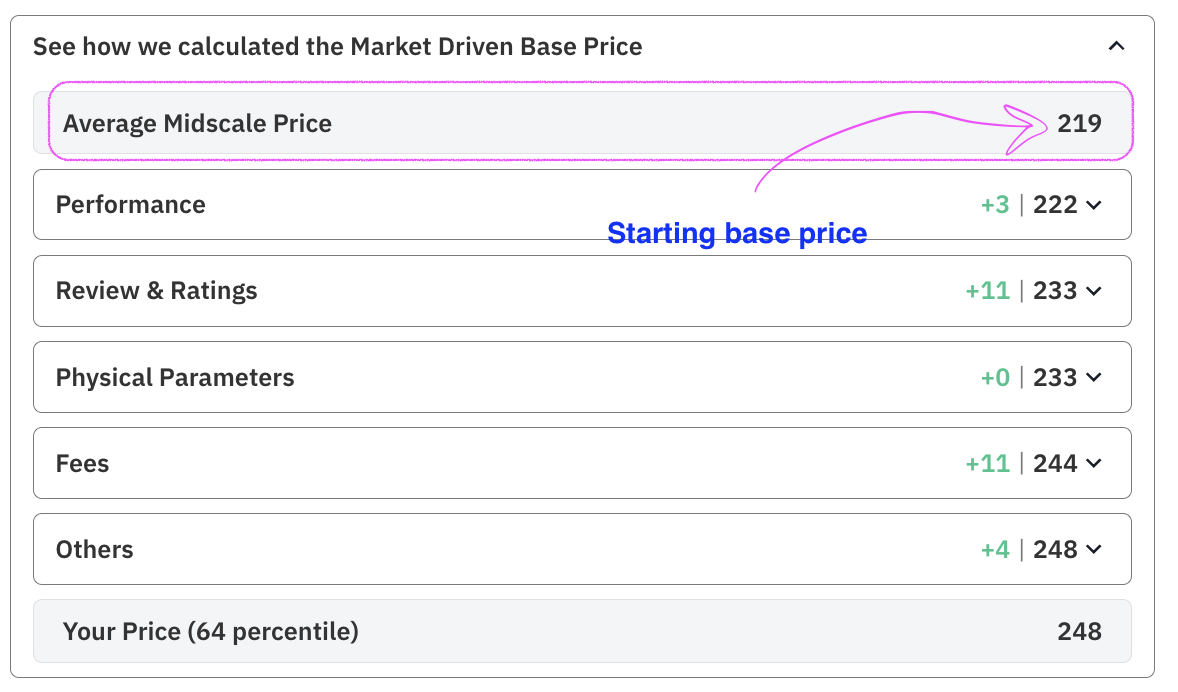Click the top collapse chevron icon
Image resolution: width=1178 pixels, height=692 pixels.
pyautogui.click(x=1117, y=46)
